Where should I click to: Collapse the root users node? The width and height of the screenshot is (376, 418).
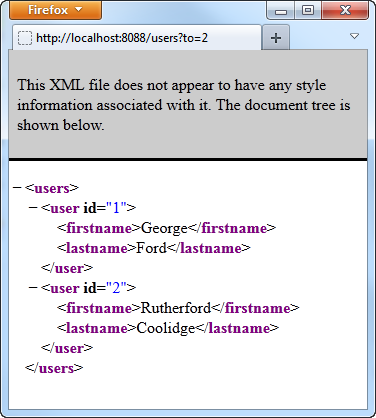pos(17,188)
